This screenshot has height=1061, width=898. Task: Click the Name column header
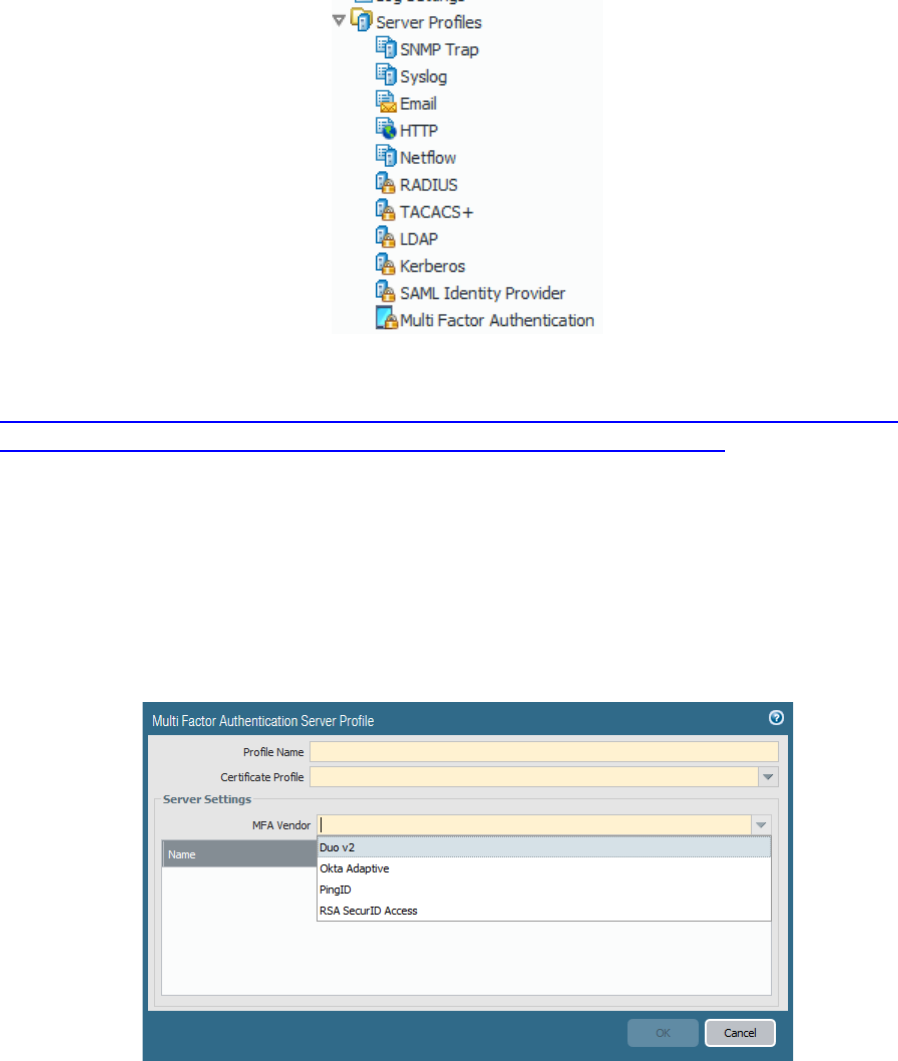(240, 854)
